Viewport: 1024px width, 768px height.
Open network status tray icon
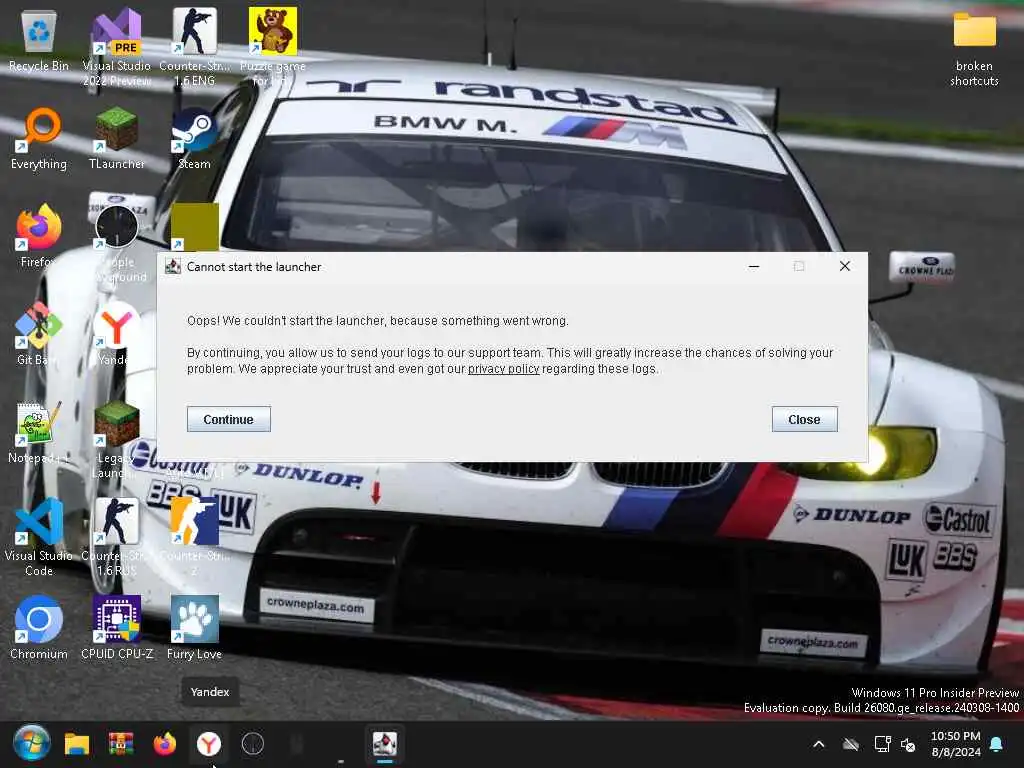click(882, 744)
